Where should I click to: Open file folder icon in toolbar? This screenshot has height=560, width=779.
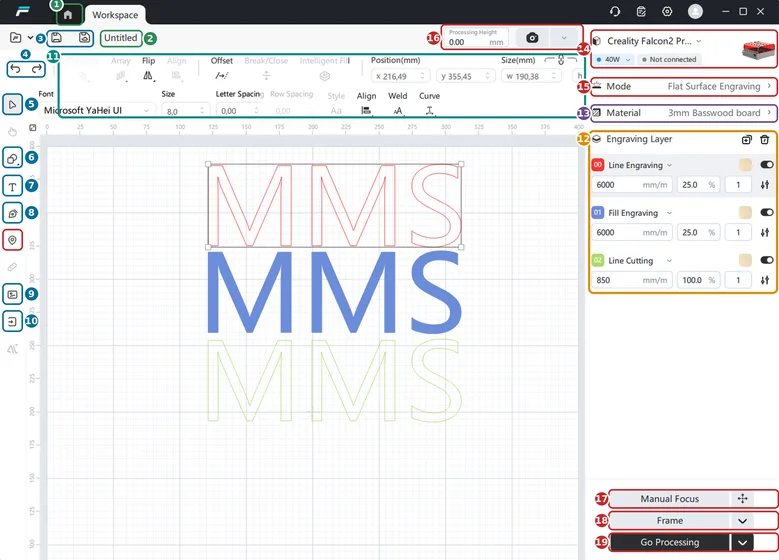(15, 38)
